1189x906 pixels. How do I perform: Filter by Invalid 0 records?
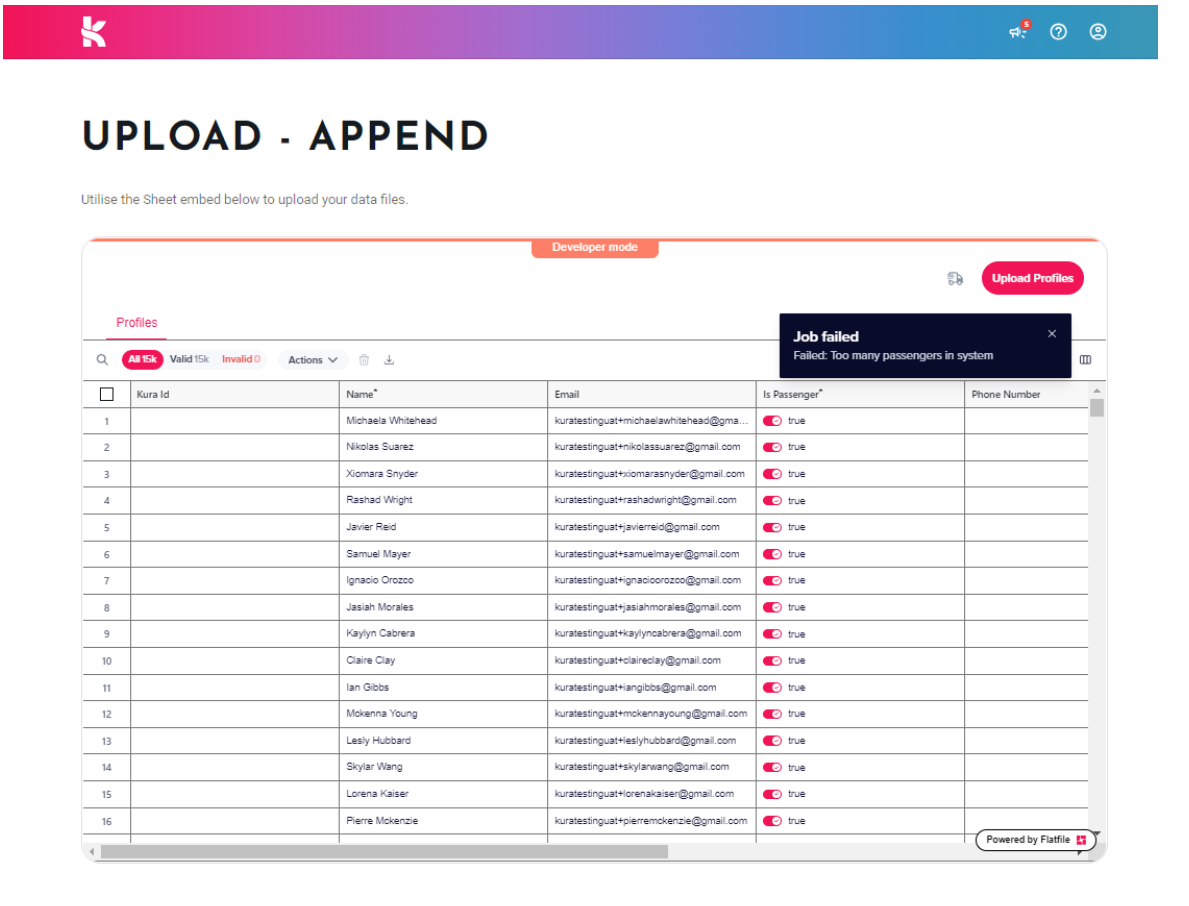pyautogui.click(x=241, y=359)
